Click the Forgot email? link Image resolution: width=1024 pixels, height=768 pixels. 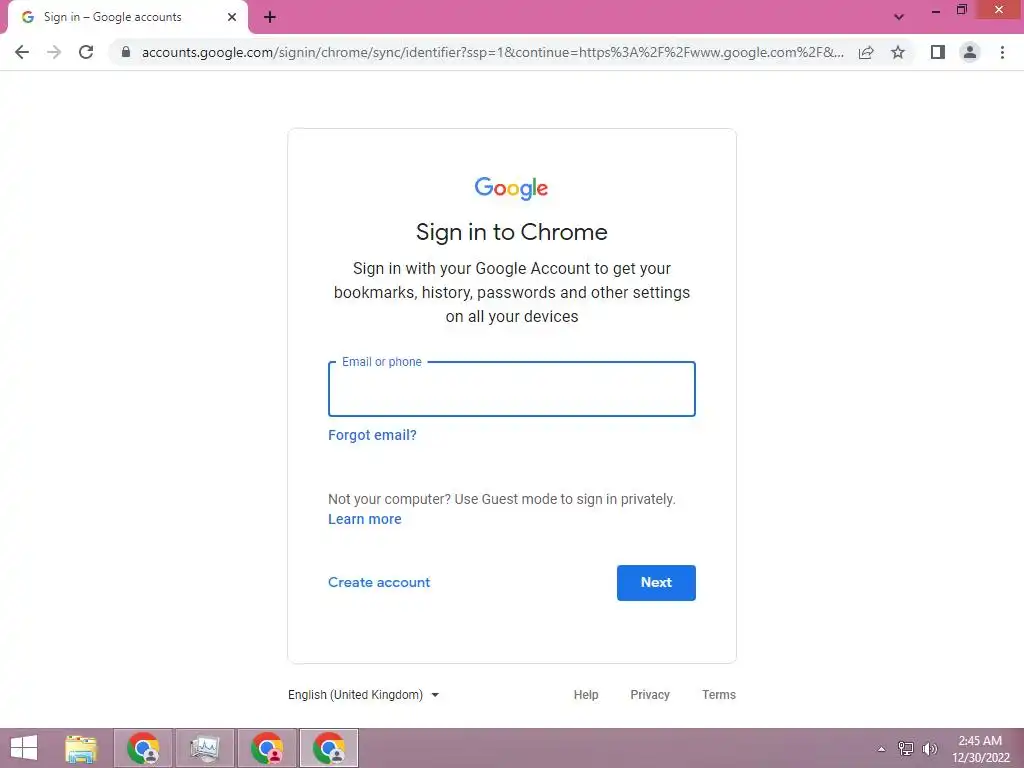(372, 435)
